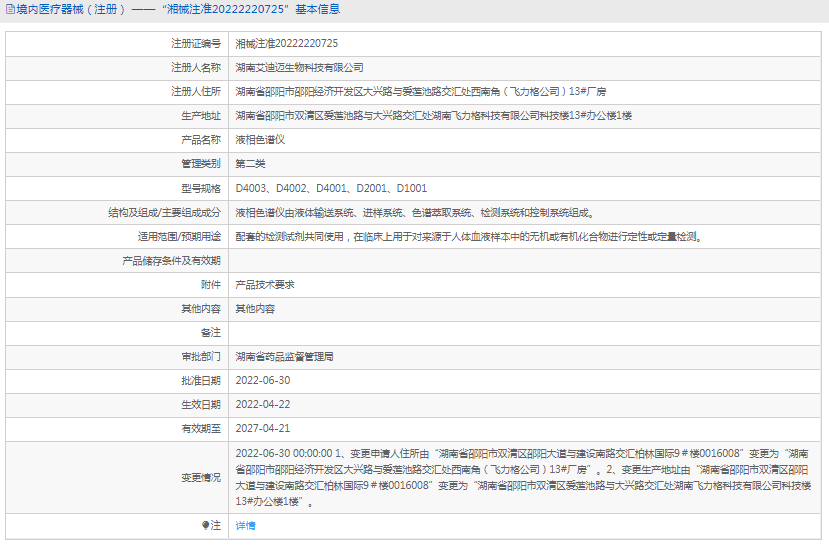Click the 变更情况 label
829x545 pixels.
pyautogui.click(x=201, y=478)
